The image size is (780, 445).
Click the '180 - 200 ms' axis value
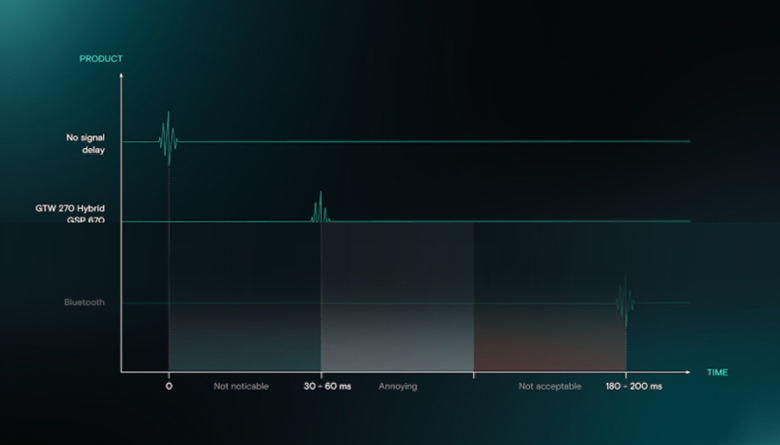634,386
